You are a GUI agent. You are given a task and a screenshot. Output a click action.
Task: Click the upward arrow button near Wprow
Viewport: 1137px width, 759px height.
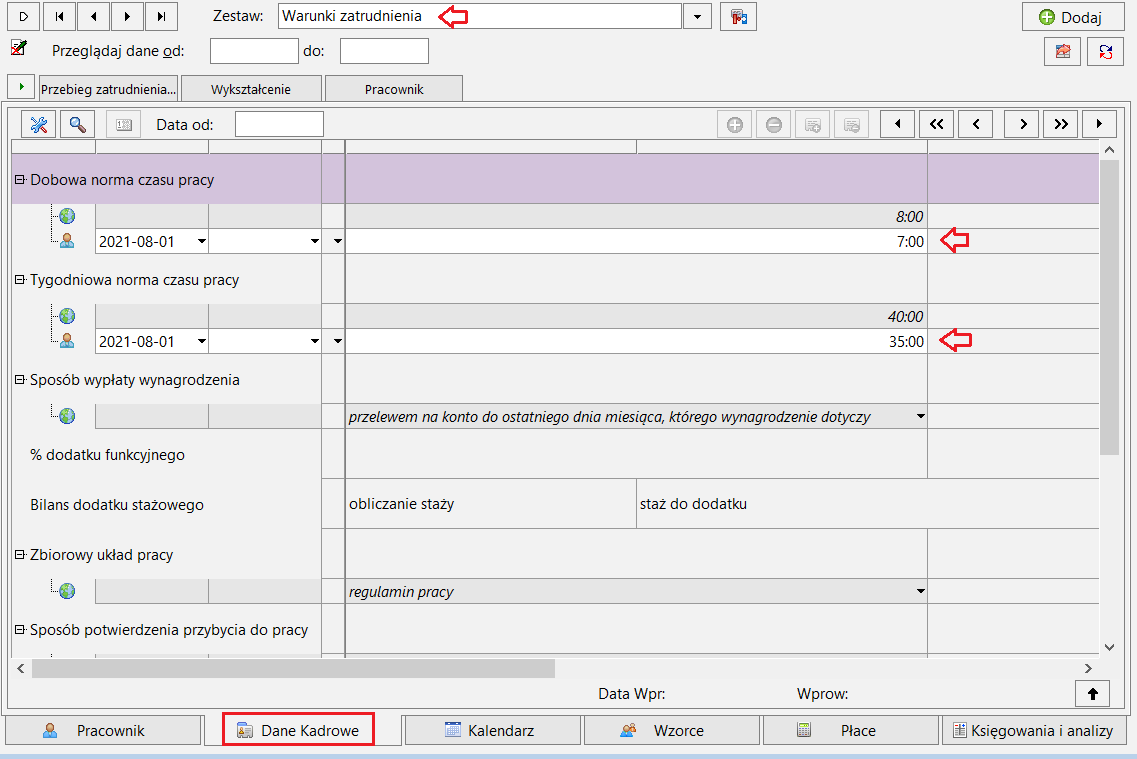(1093, 694)
